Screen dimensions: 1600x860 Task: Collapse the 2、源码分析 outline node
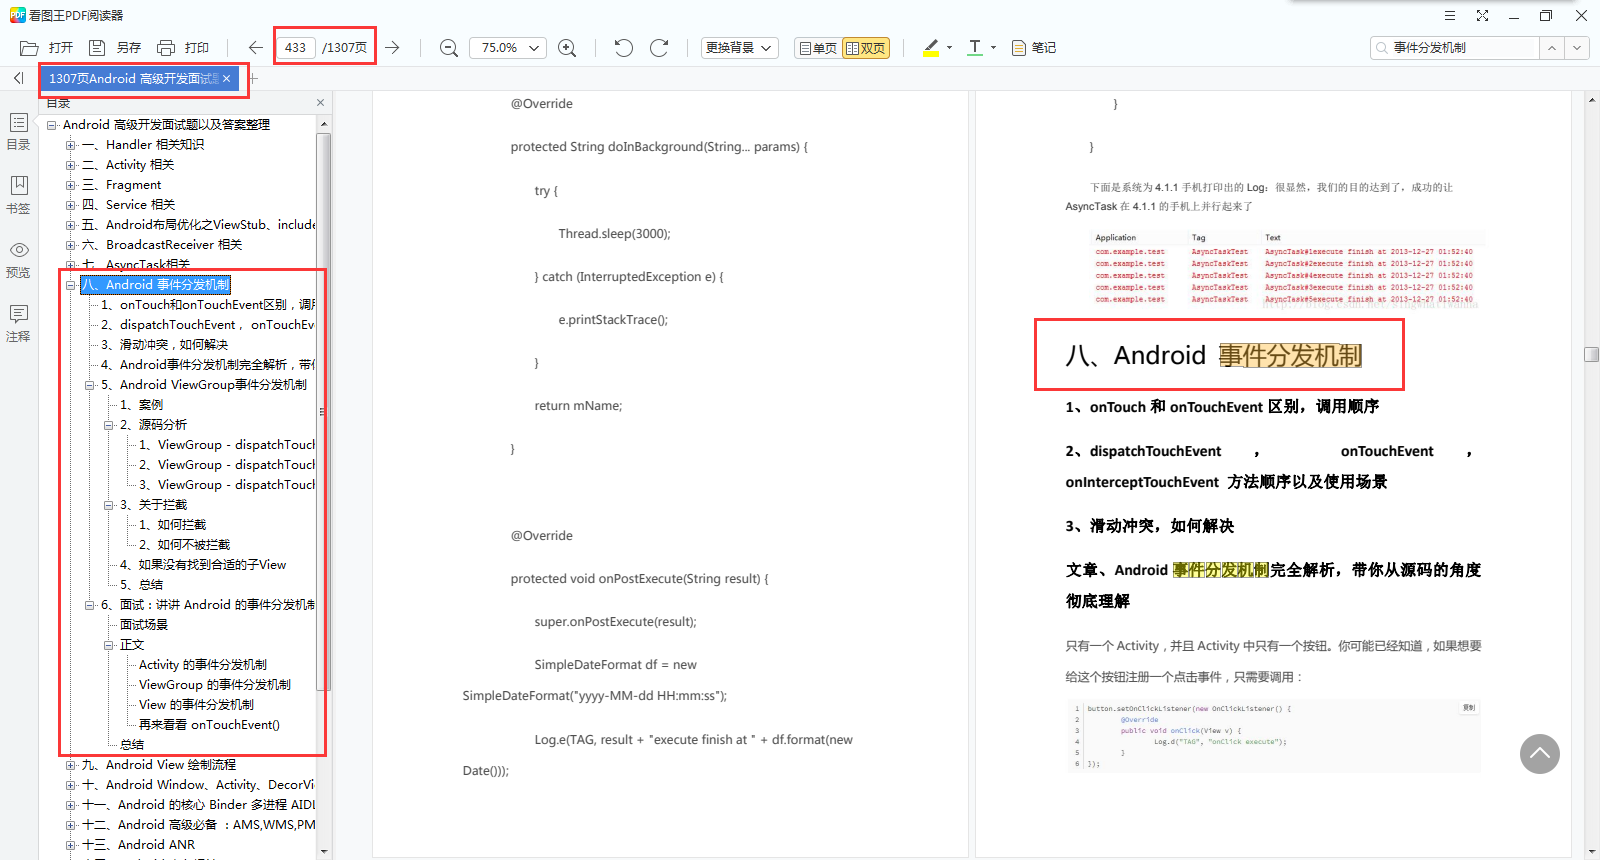109,425
